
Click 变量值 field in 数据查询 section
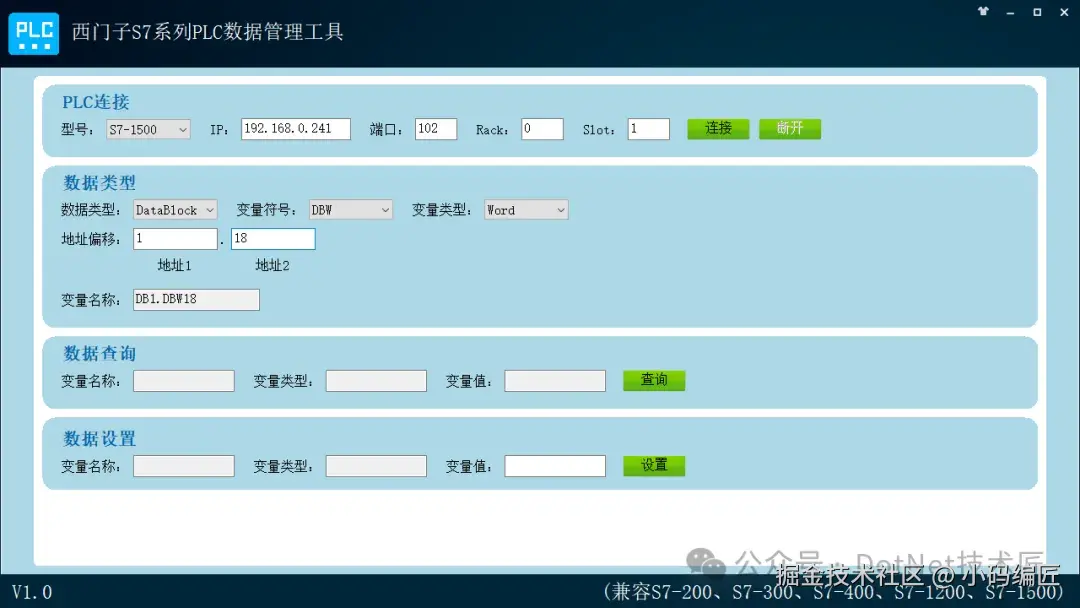tap(555, 381)
